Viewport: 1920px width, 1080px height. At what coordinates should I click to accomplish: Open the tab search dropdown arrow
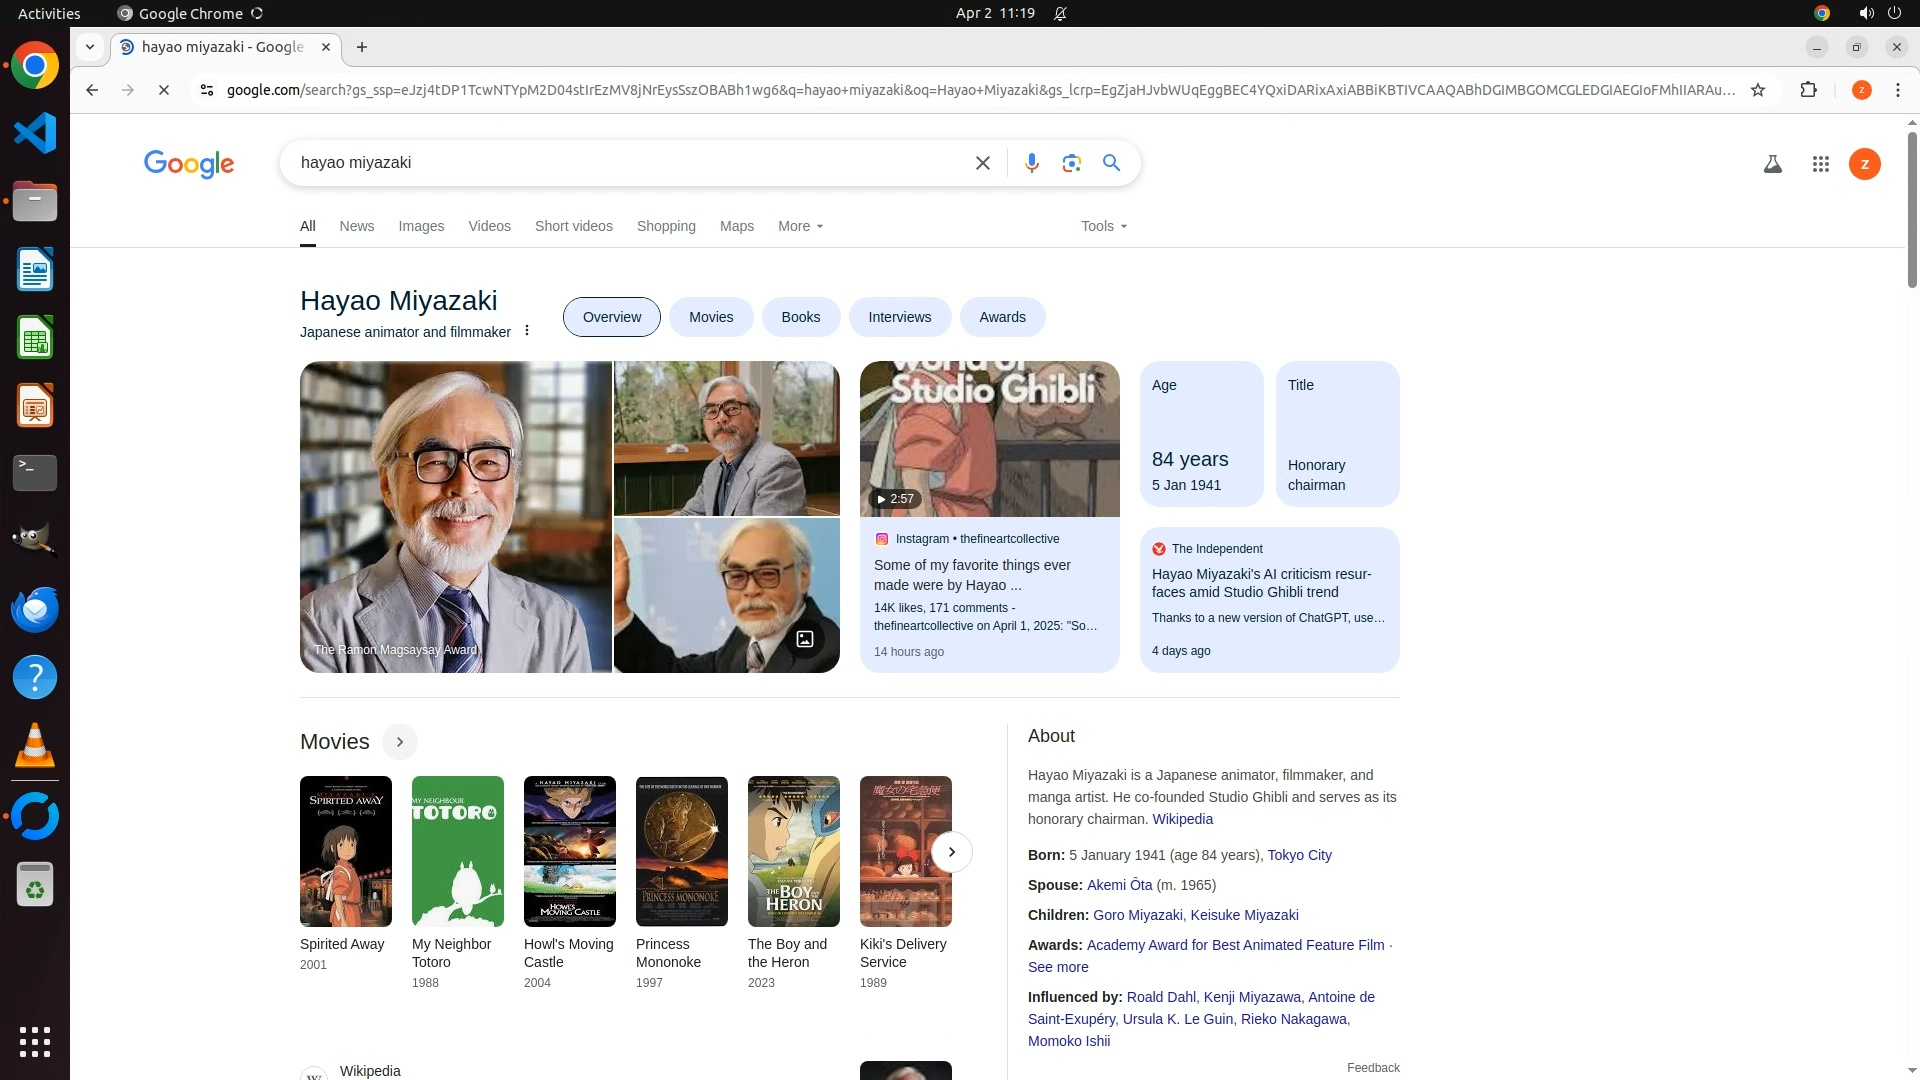(90, 47)
